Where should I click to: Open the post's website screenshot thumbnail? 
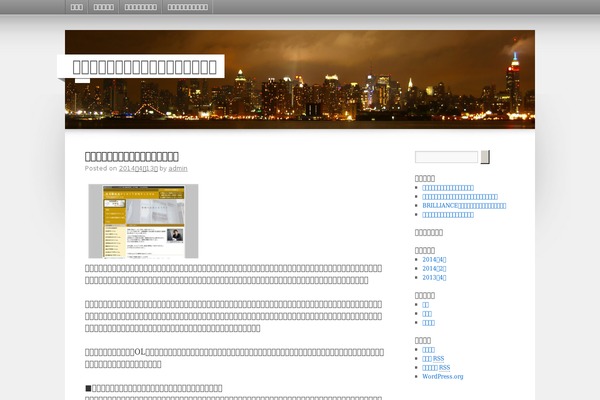[143, 221]
